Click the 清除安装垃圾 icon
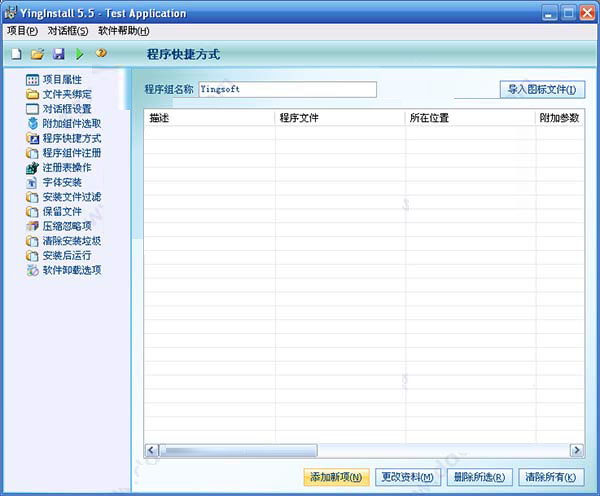Image resolution: width=600 pixels, height=496 pixels. click(33, 241)
